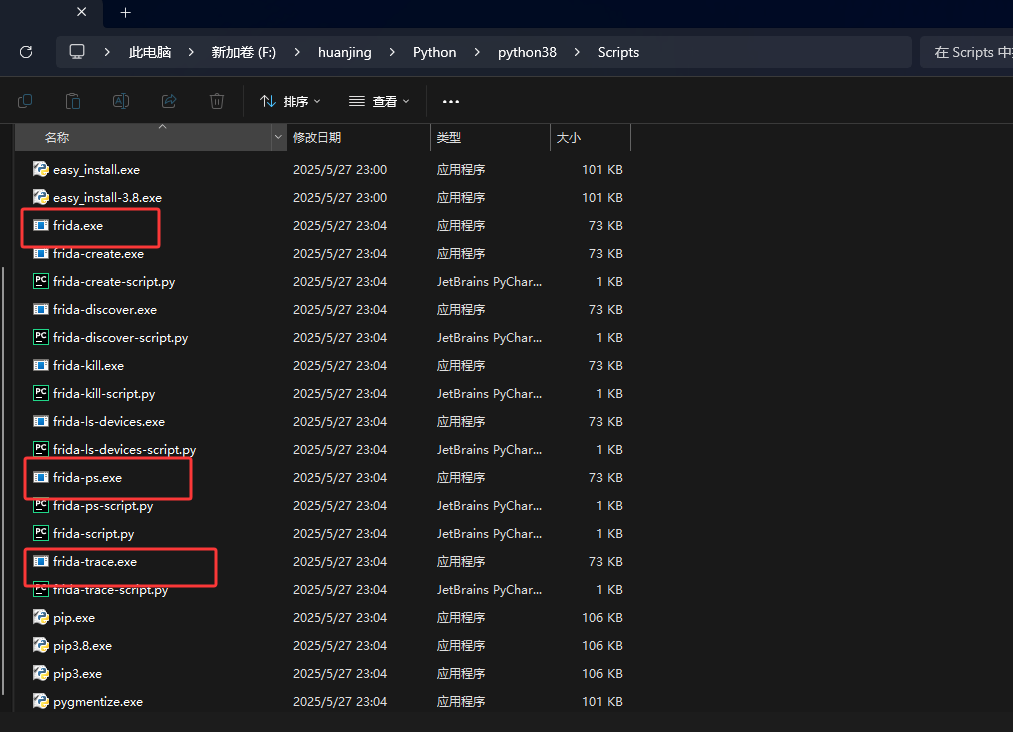Click the date 2025/5/27 23:00 for easy_install.exe

click(x=340, y=169)
